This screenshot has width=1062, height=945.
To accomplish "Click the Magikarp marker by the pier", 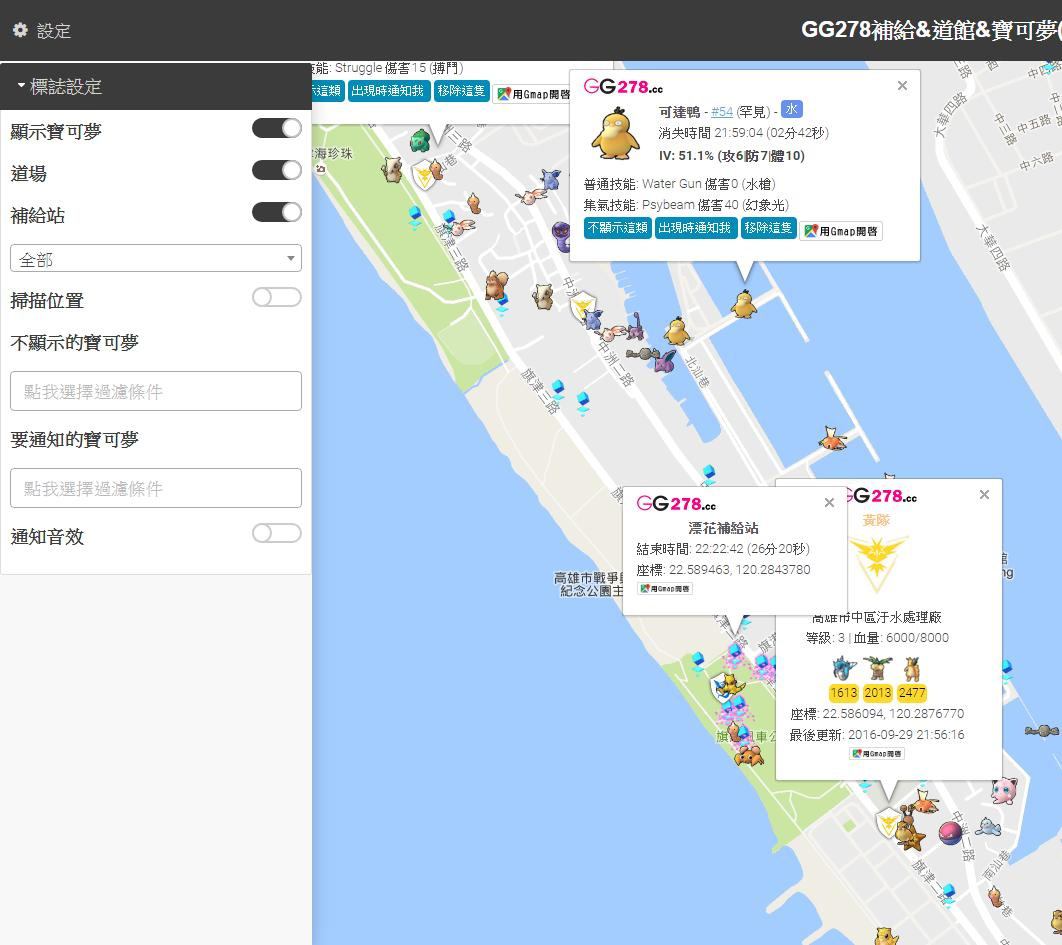I will coord(831,439).
